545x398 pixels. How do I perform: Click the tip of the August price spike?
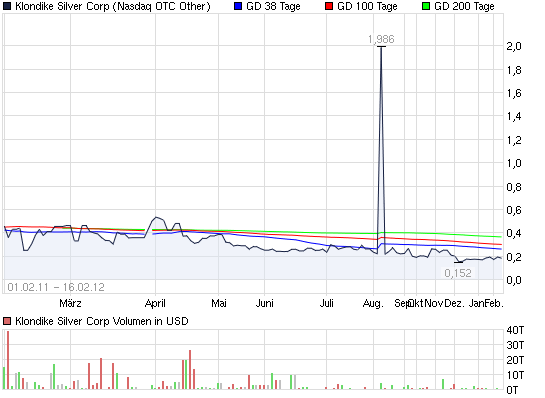381,47
